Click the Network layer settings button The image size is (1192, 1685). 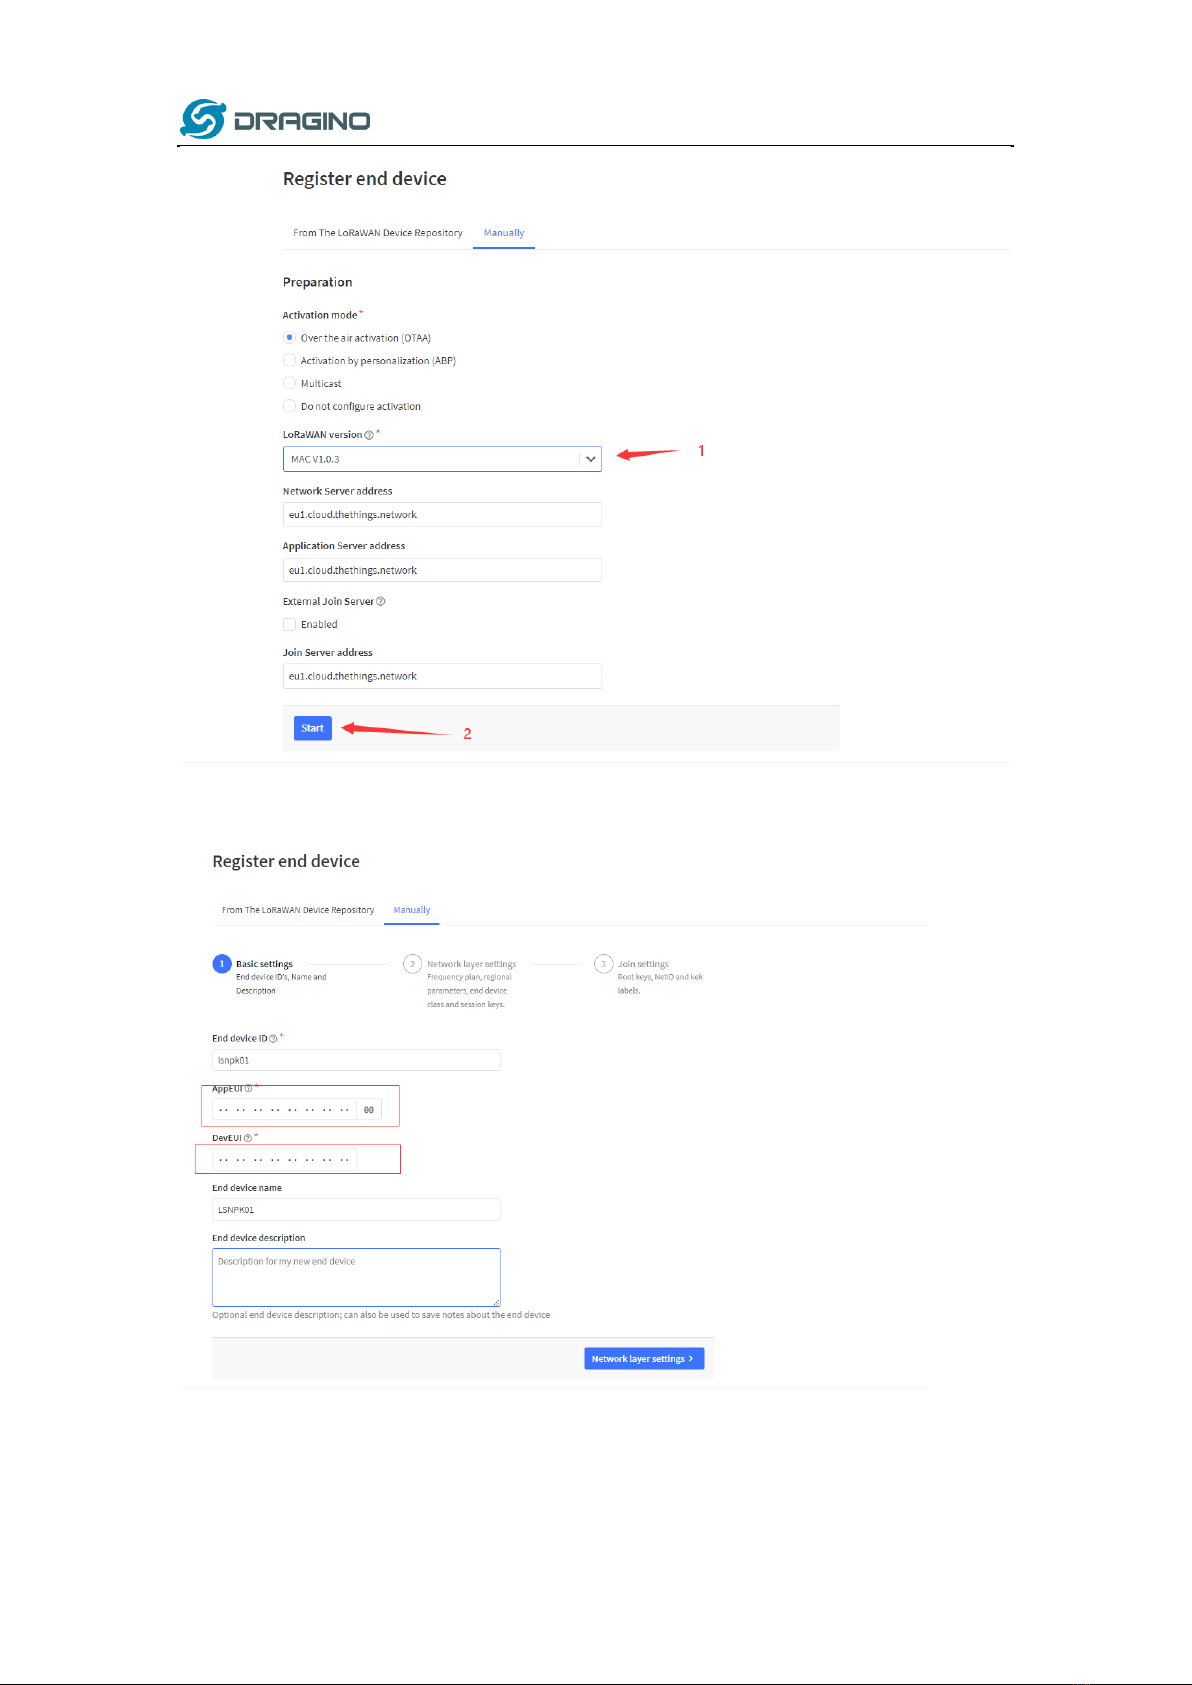point(644,1359)
